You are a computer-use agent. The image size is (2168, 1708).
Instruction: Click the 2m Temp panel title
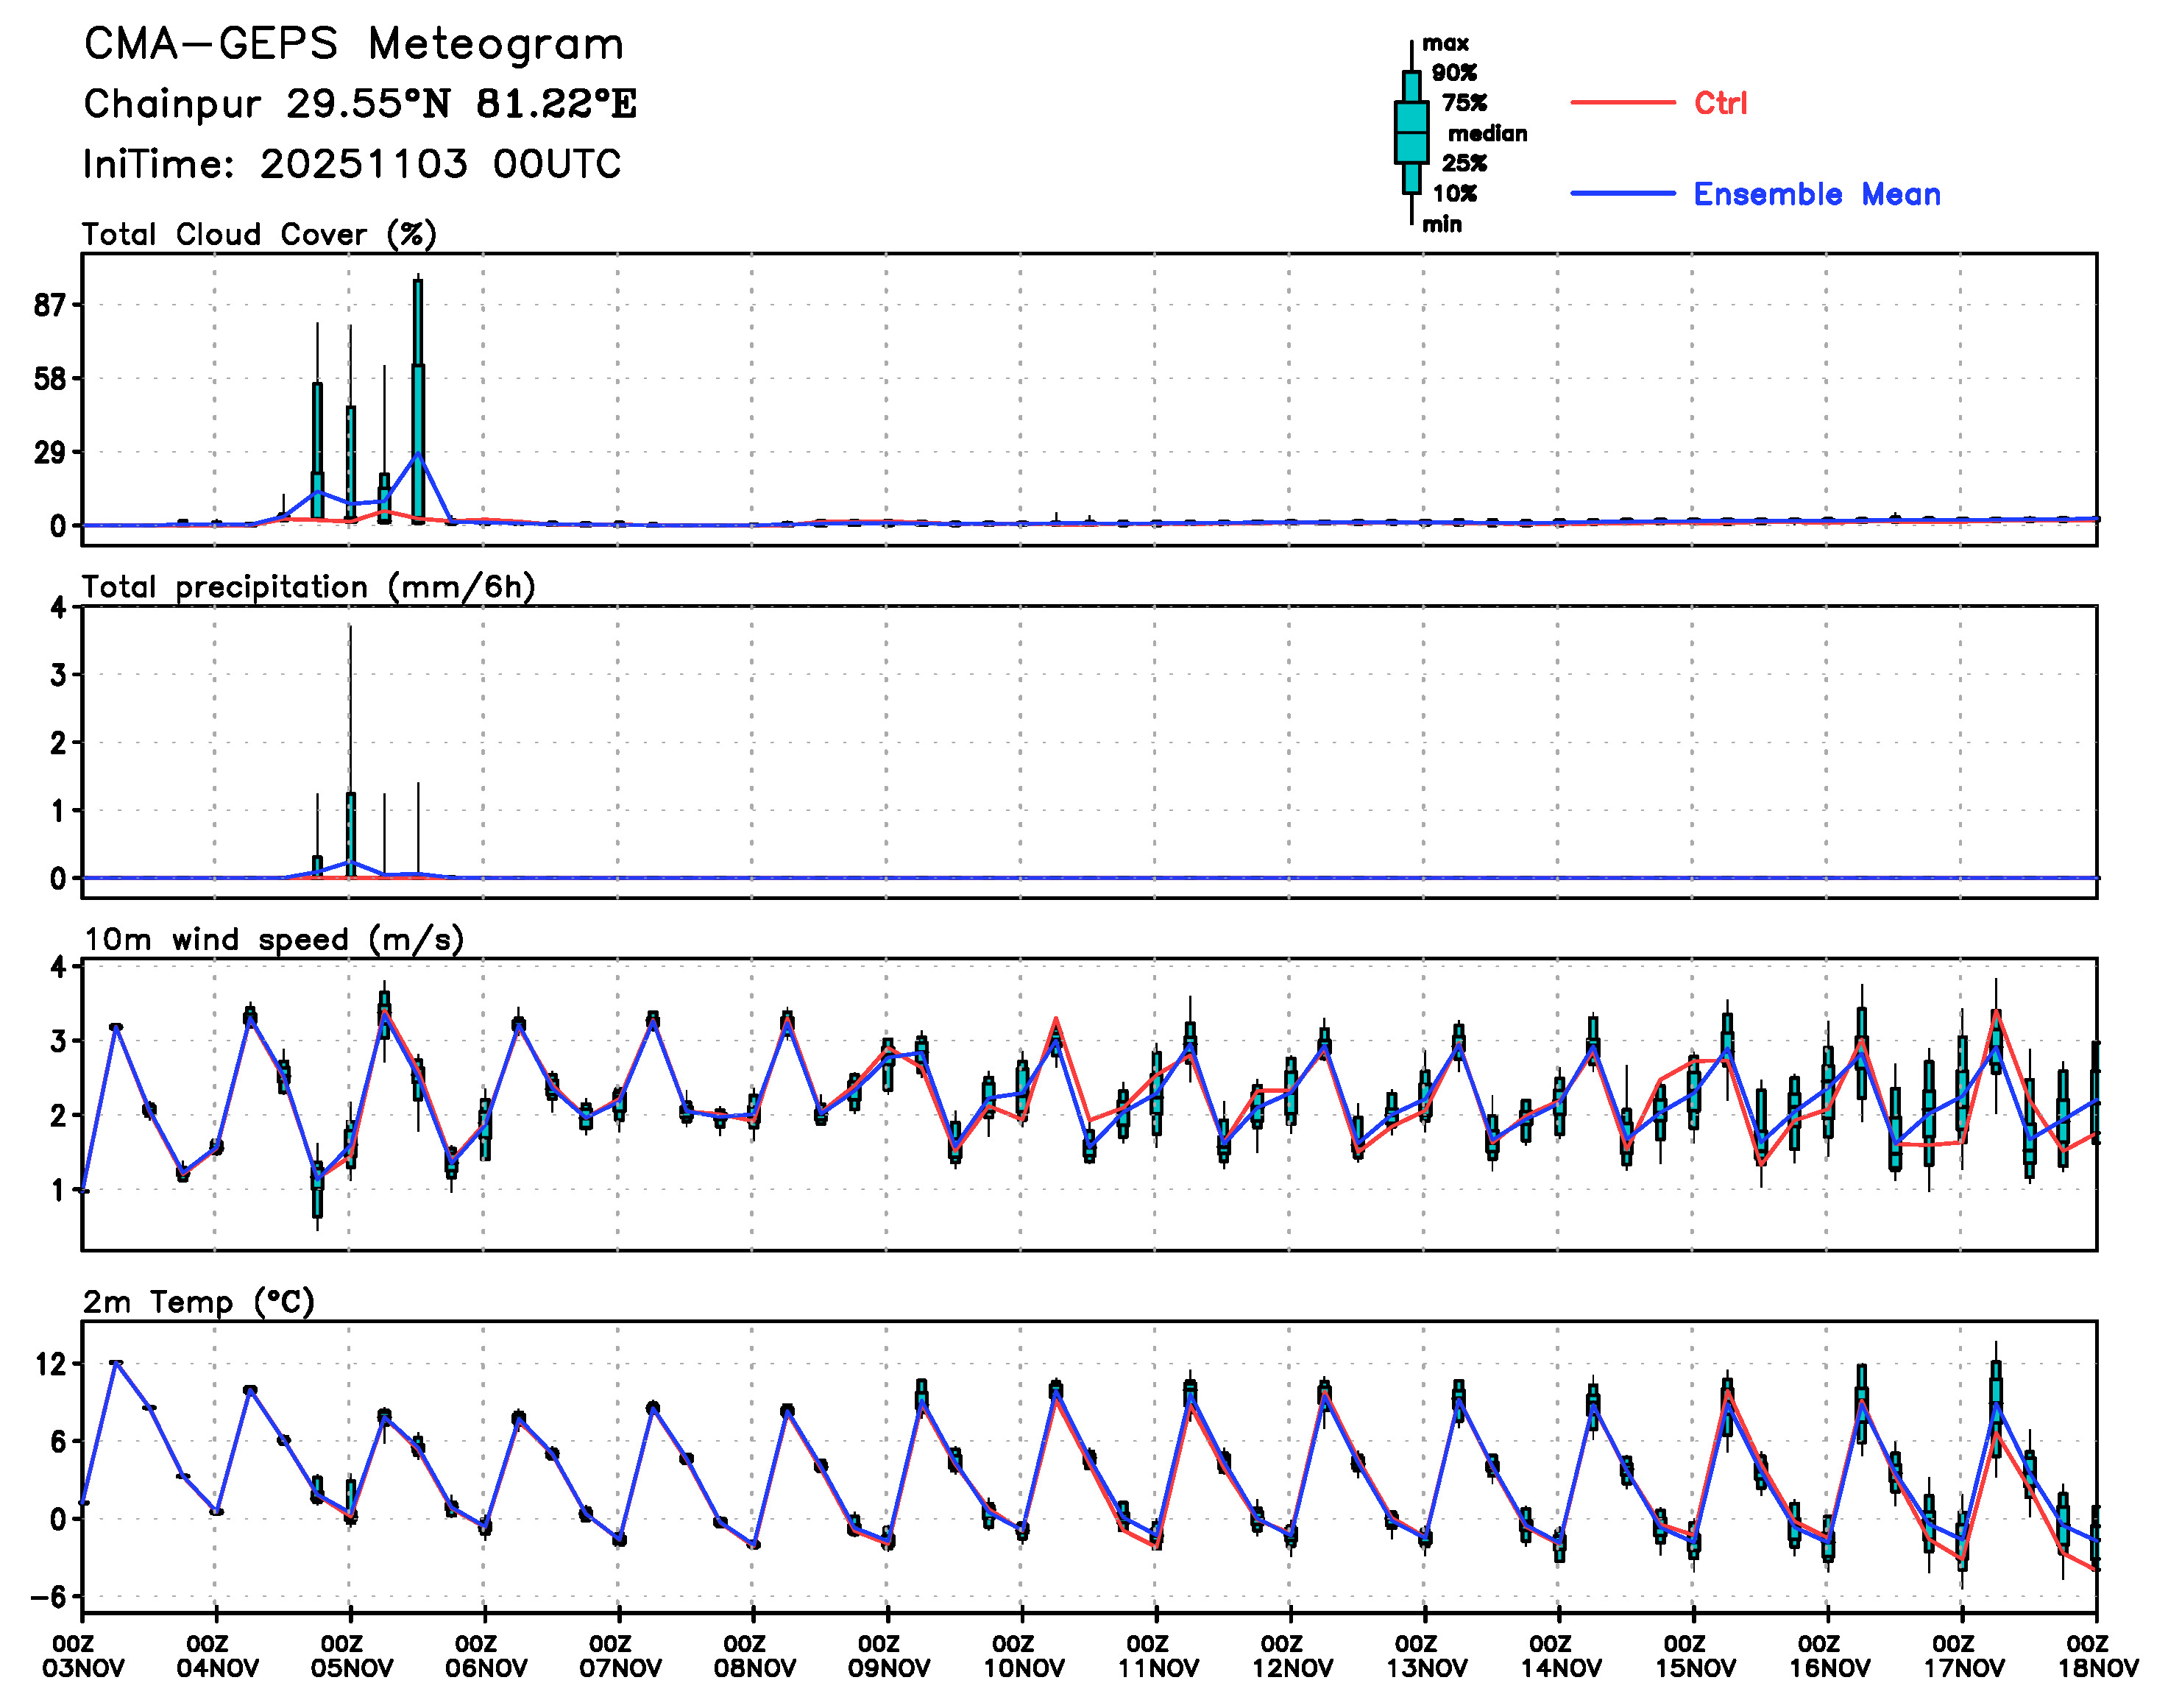198,1301
